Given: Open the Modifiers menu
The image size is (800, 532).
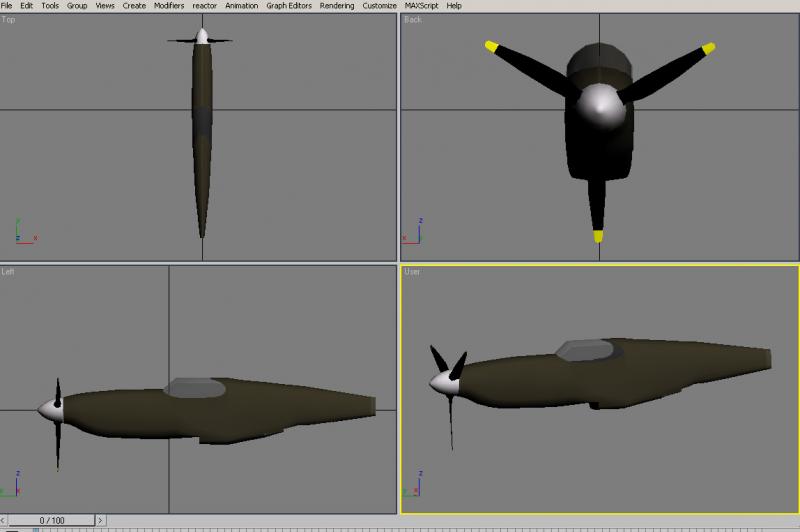Looking at the screenshot, I should [x=169, y=6].
